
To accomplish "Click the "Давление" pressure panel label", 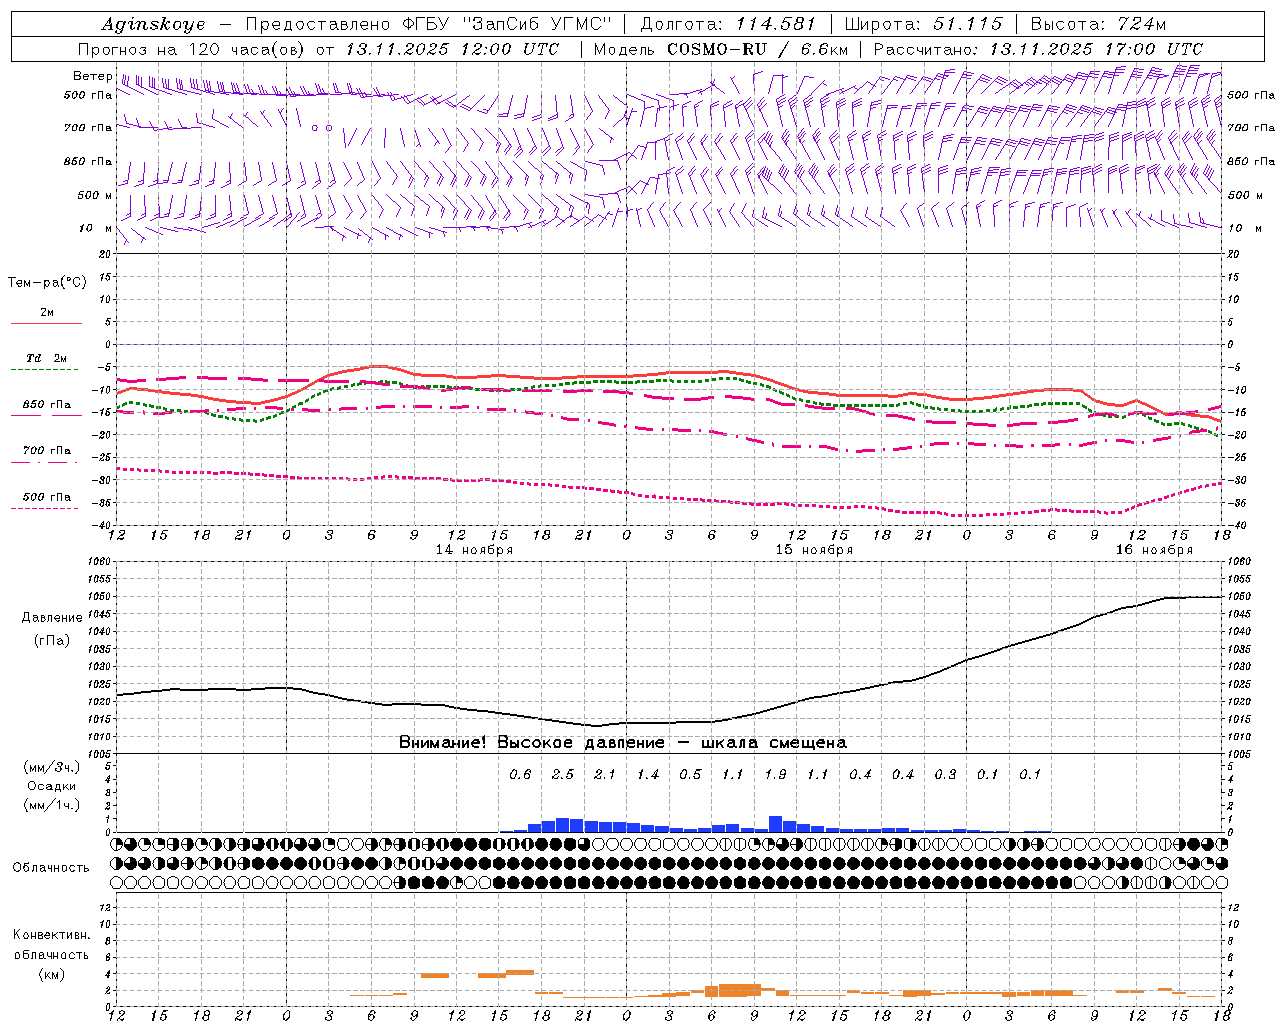I will point(52,617).
